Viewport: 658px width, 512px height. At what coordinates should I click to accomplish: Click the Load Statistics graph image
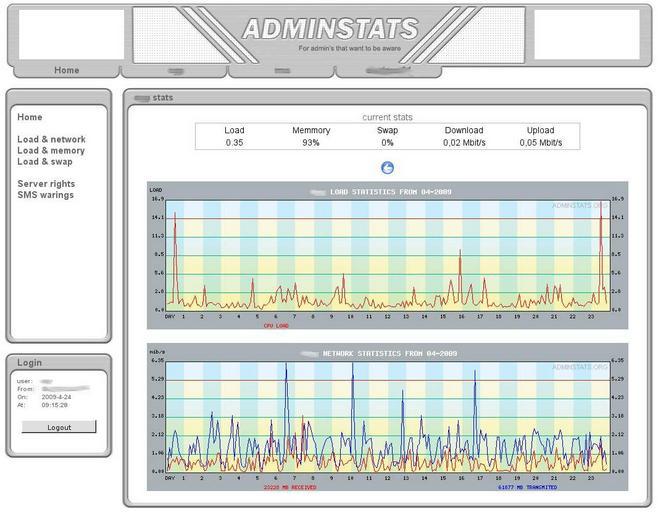click(x=386, y=255)
